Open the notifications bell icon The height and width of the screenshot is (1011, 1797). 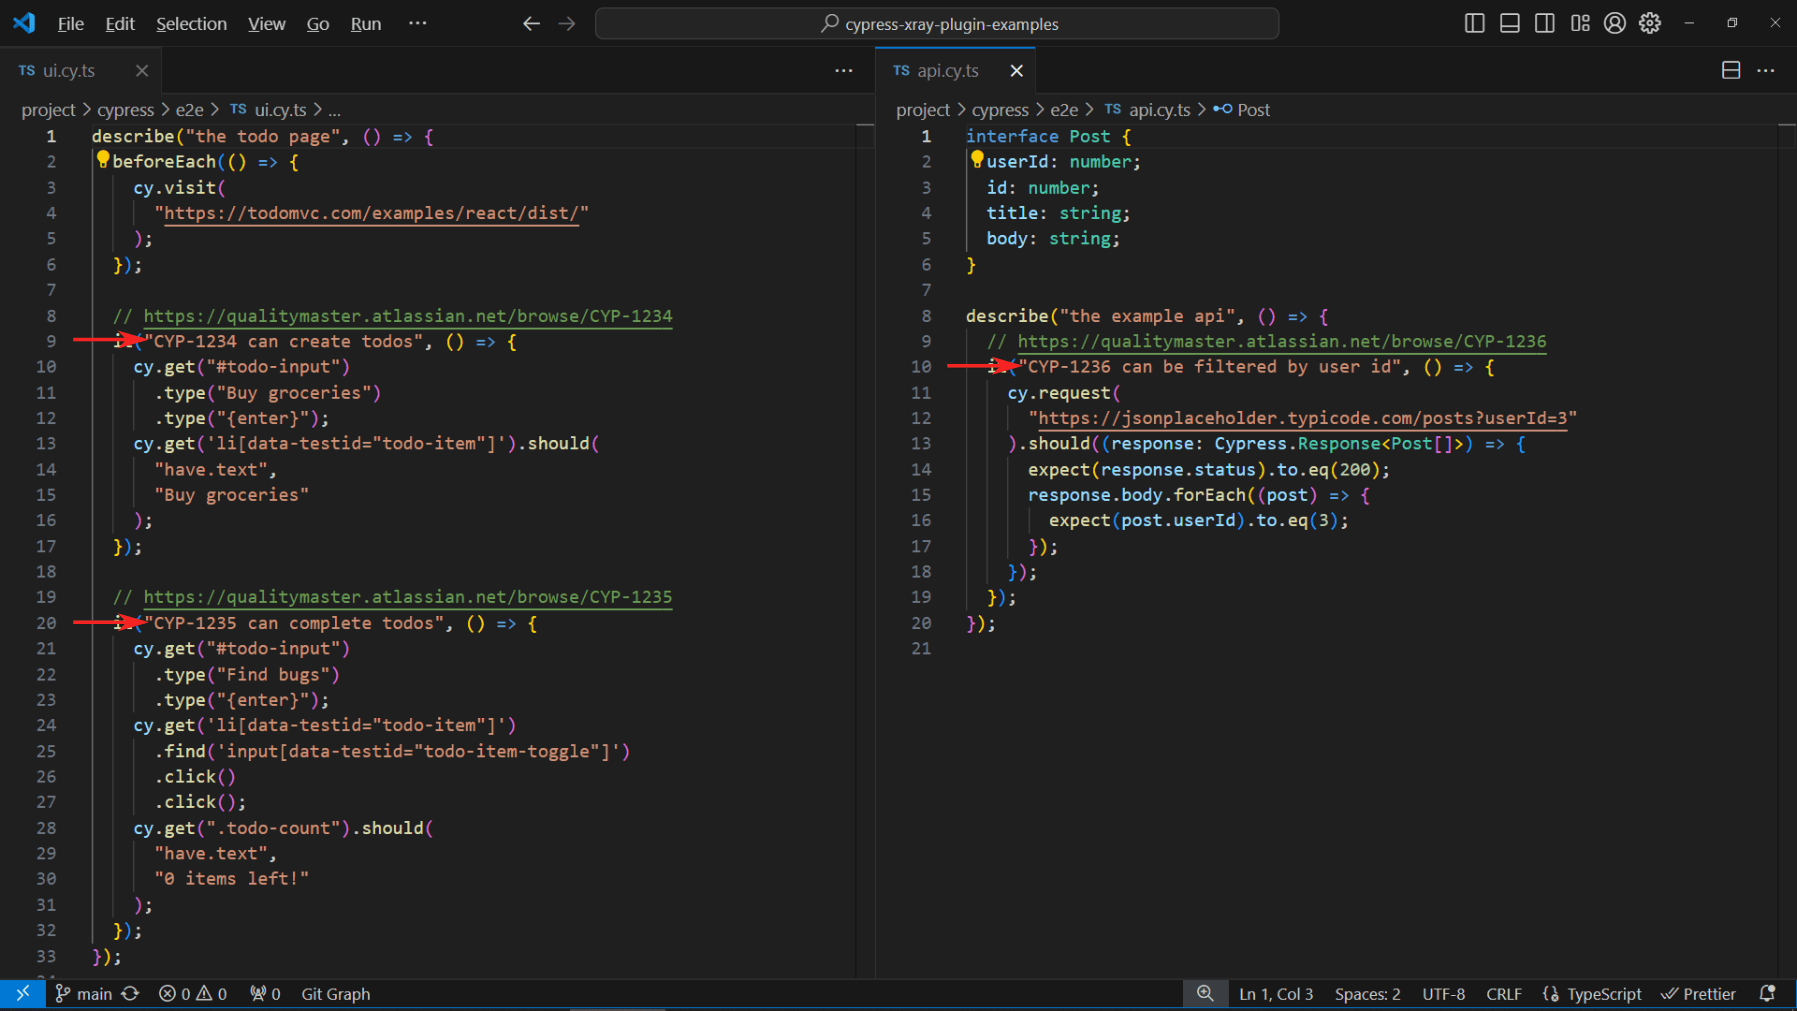(1768, 993)
